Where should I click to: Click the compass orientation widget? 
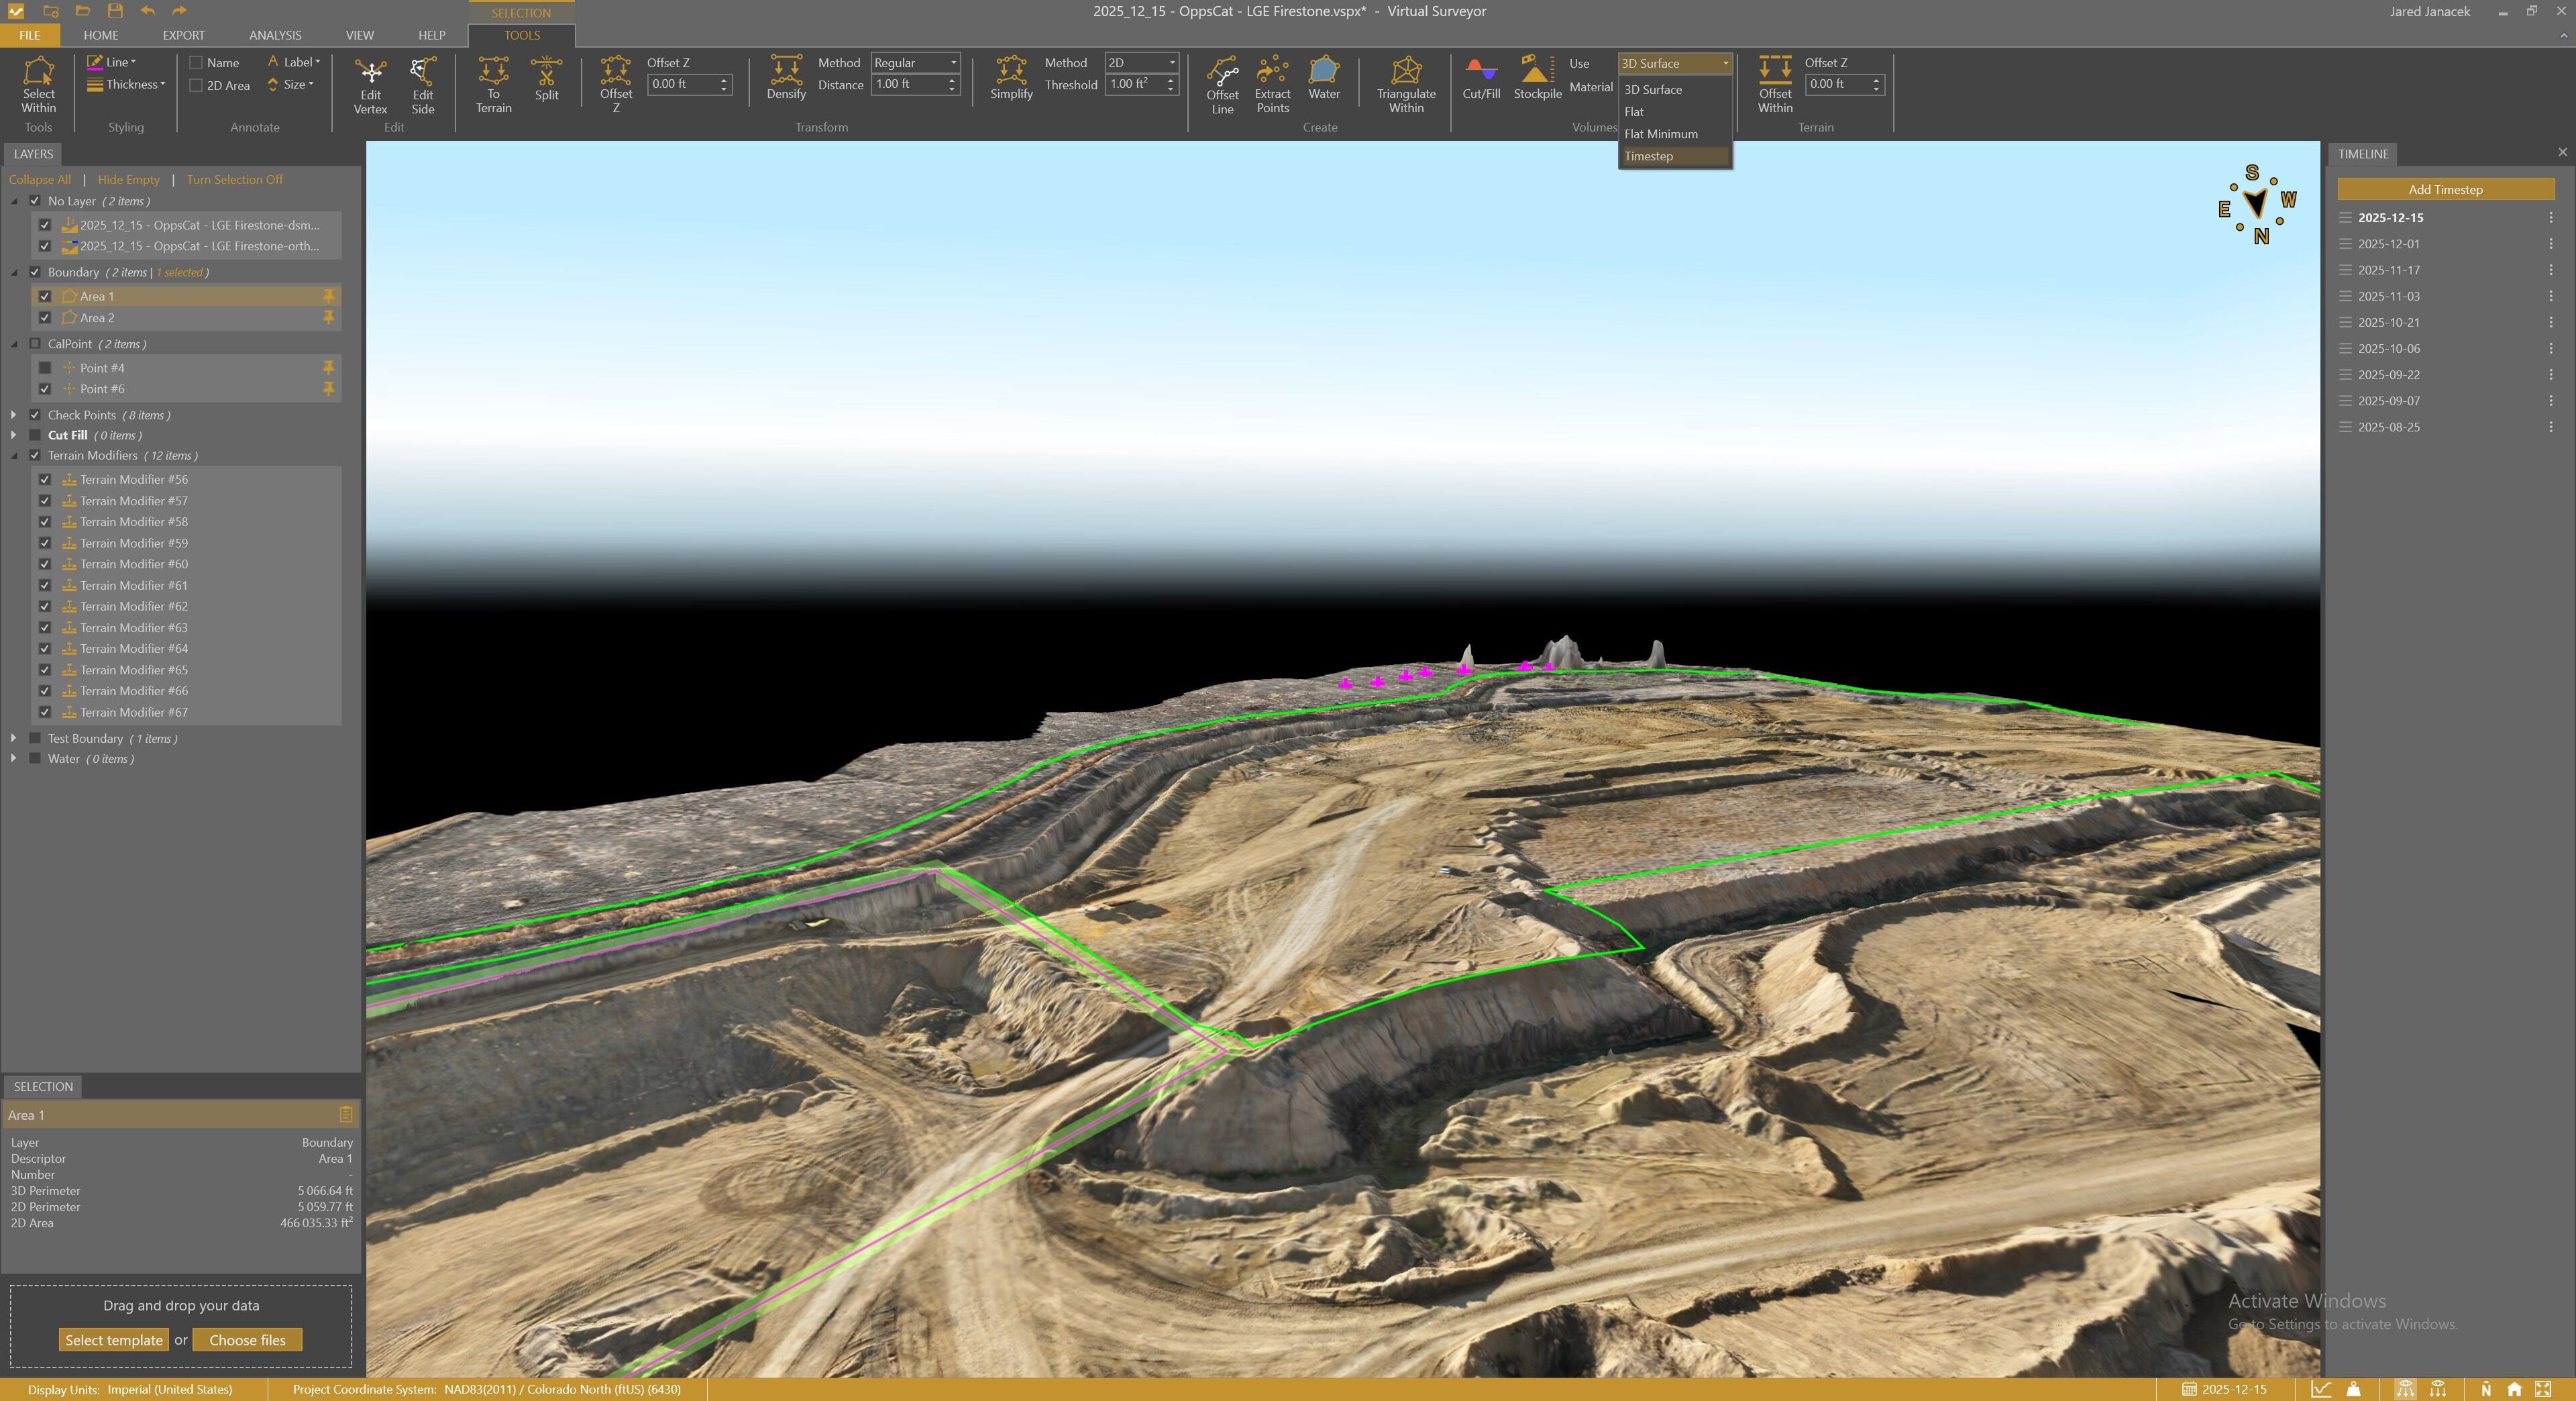tap(2257, 205)
